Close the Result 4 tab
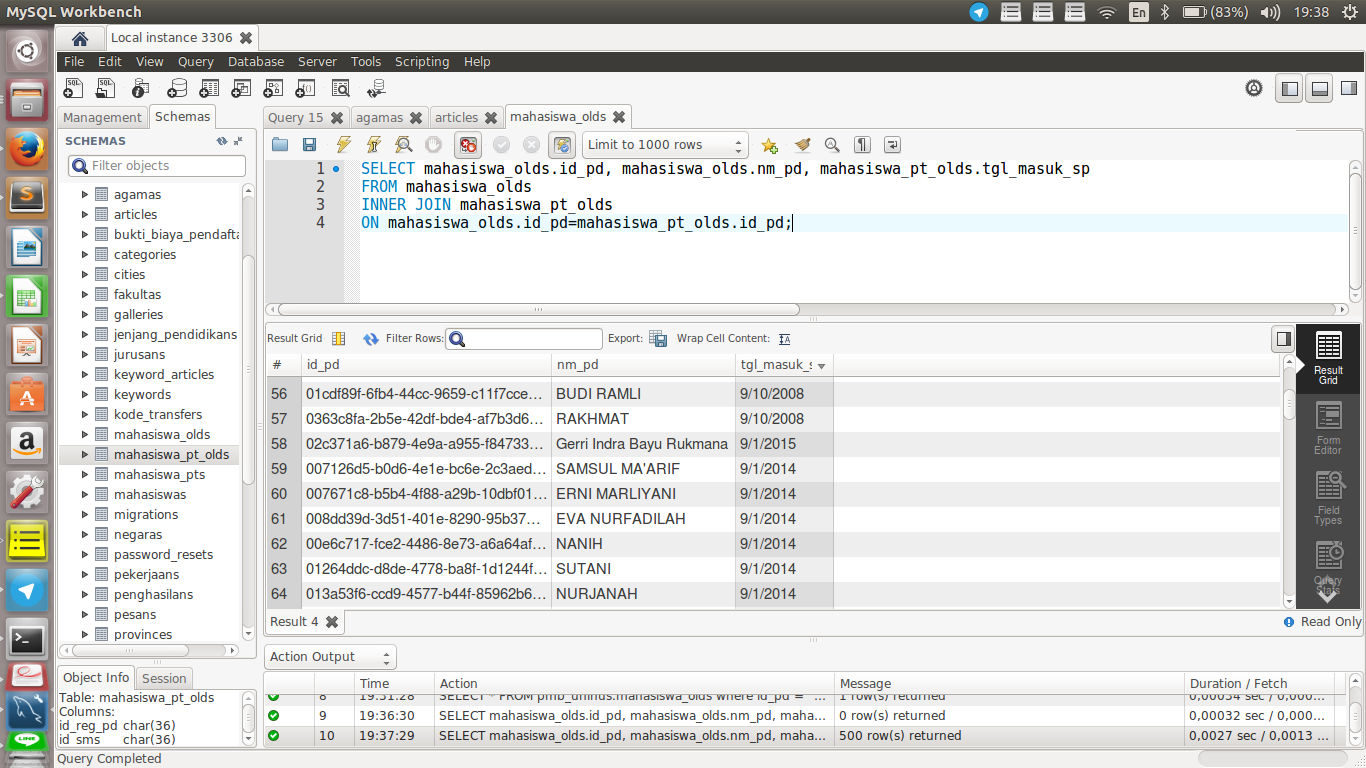This screenshot has width=1366, height=768. click(332, 622)
